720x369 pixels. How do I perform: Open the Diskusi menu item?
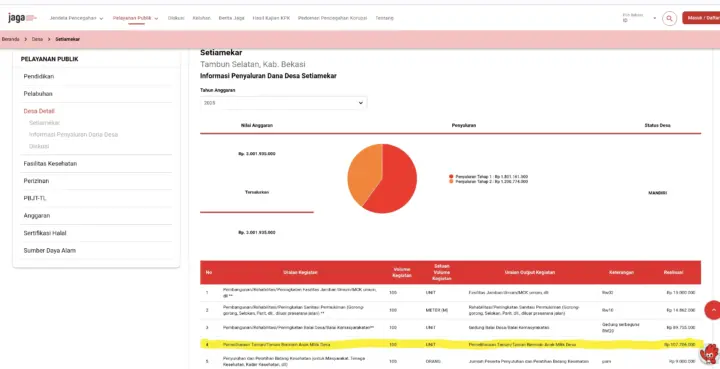(x=176, y=18)
